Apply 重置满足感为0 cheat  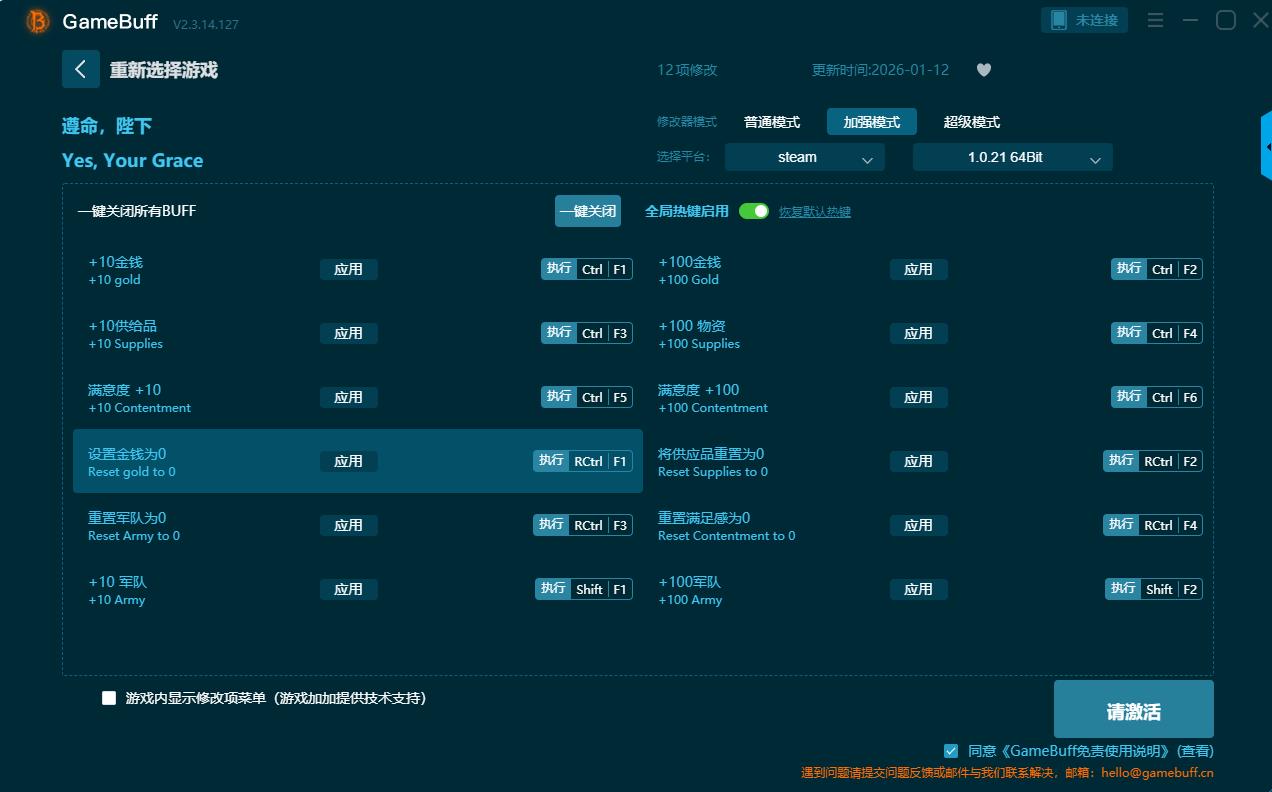[919, 525]
